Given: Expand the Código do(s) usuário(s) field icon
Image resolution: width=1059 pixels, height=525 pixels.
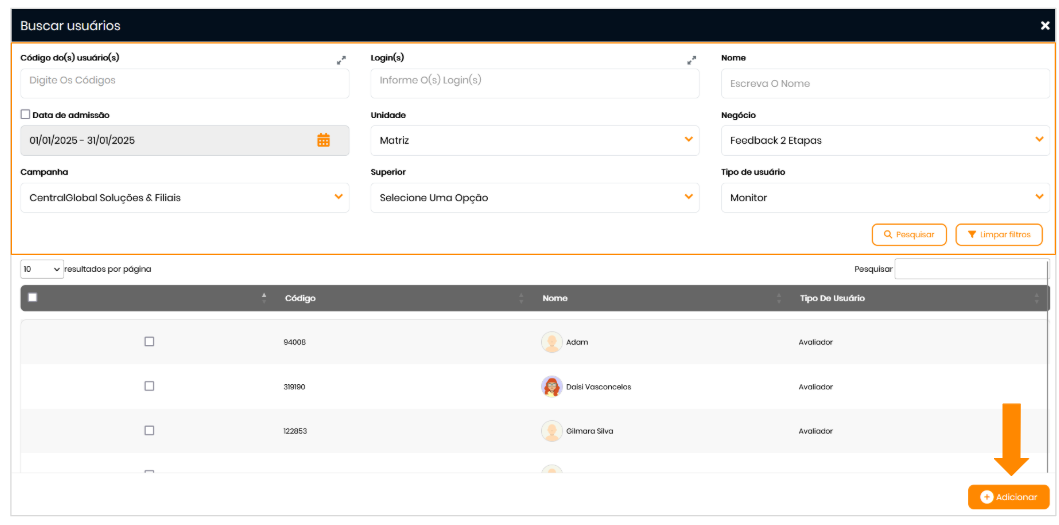Looking at the screenshot, I should tap(341, 60).
